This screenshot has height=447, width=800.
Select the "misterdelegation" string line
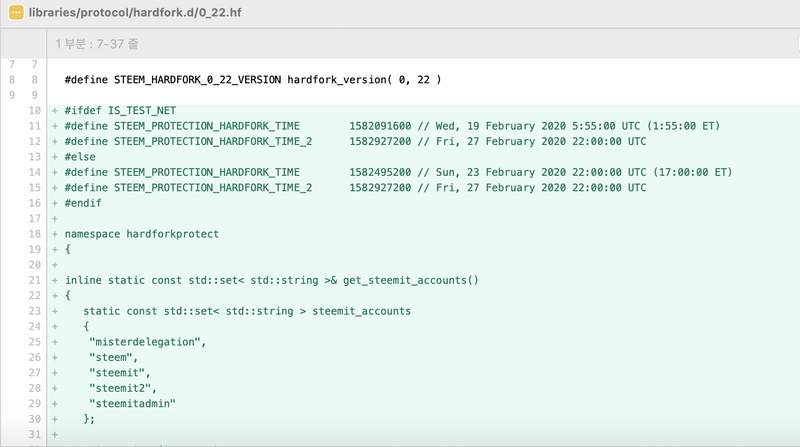[147, 342]
